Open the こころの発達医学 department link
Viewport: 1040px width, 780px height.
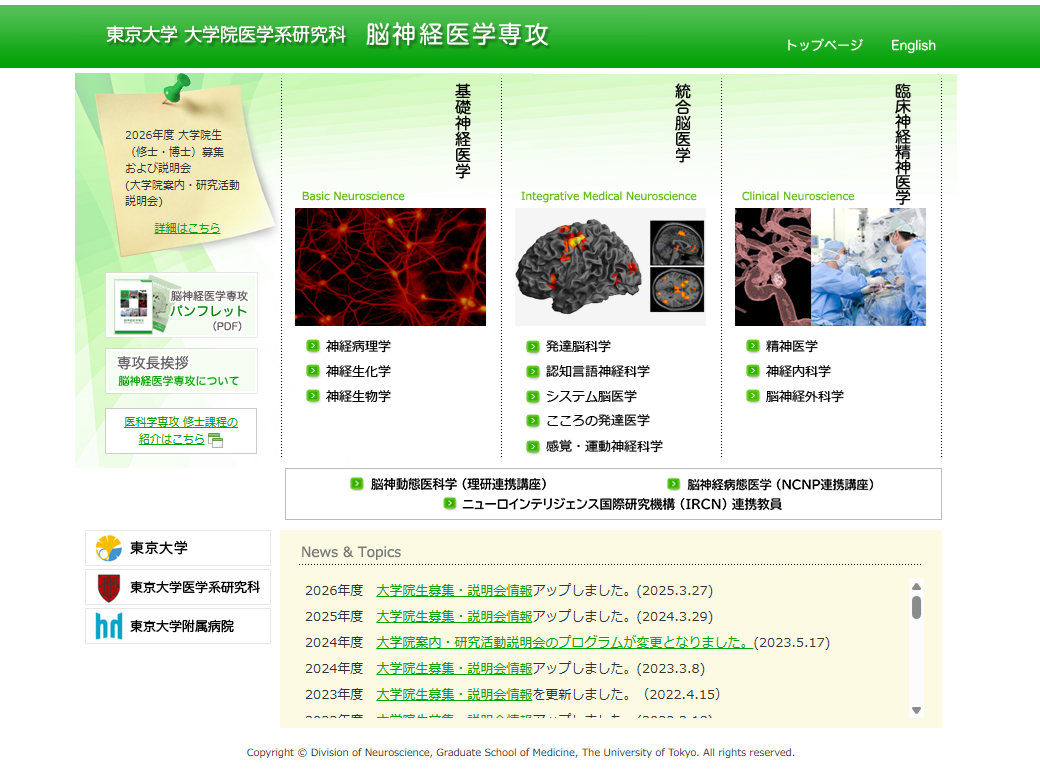[598, 421]
